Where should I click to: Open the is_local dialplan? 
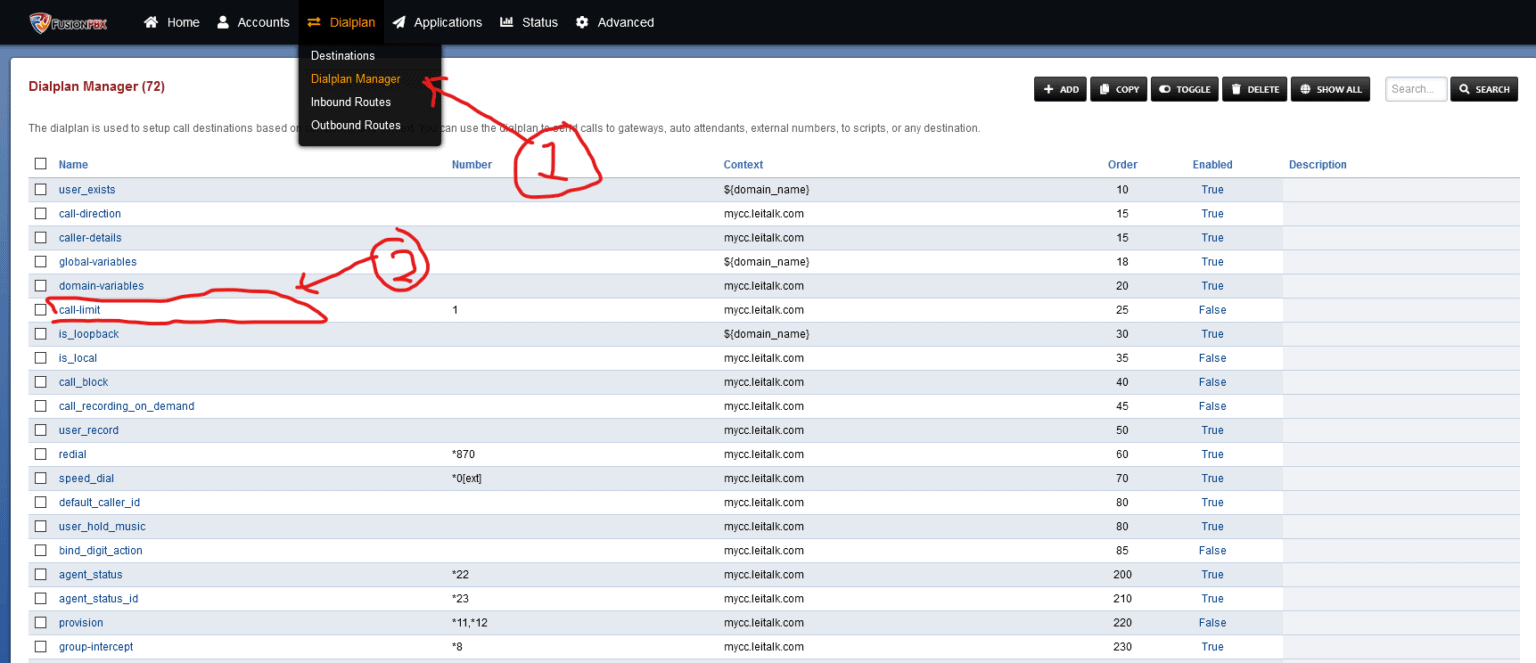click(78, 358)
